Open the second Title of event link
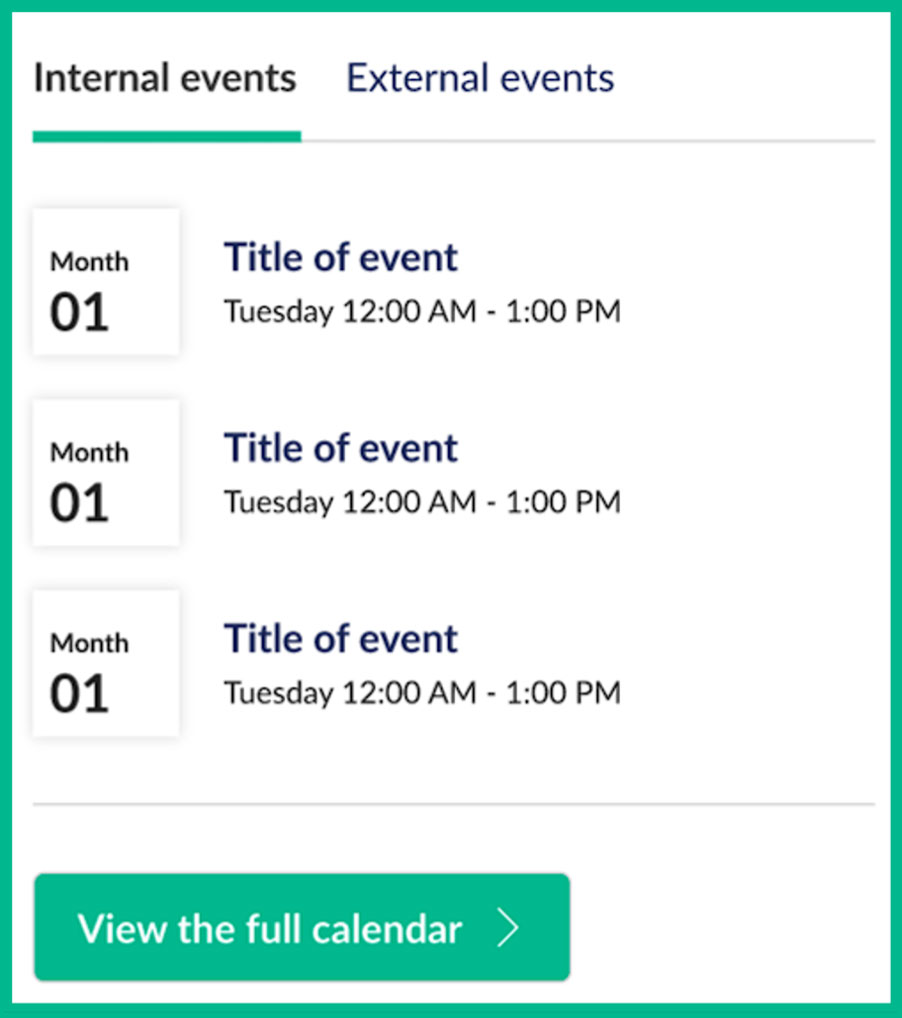Screen dimensions: 902x1018 pyautogui.click(x=340, y=448)
